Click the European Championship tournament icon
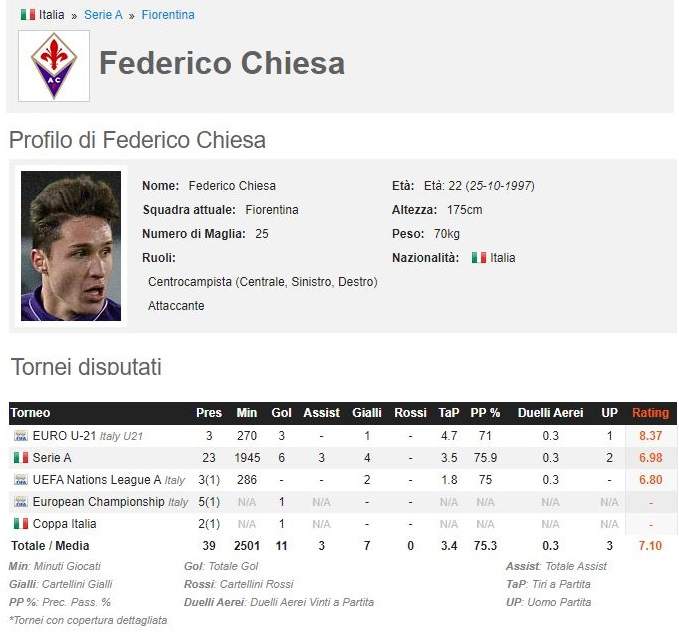The image size is (679, 634). [21, 502]
